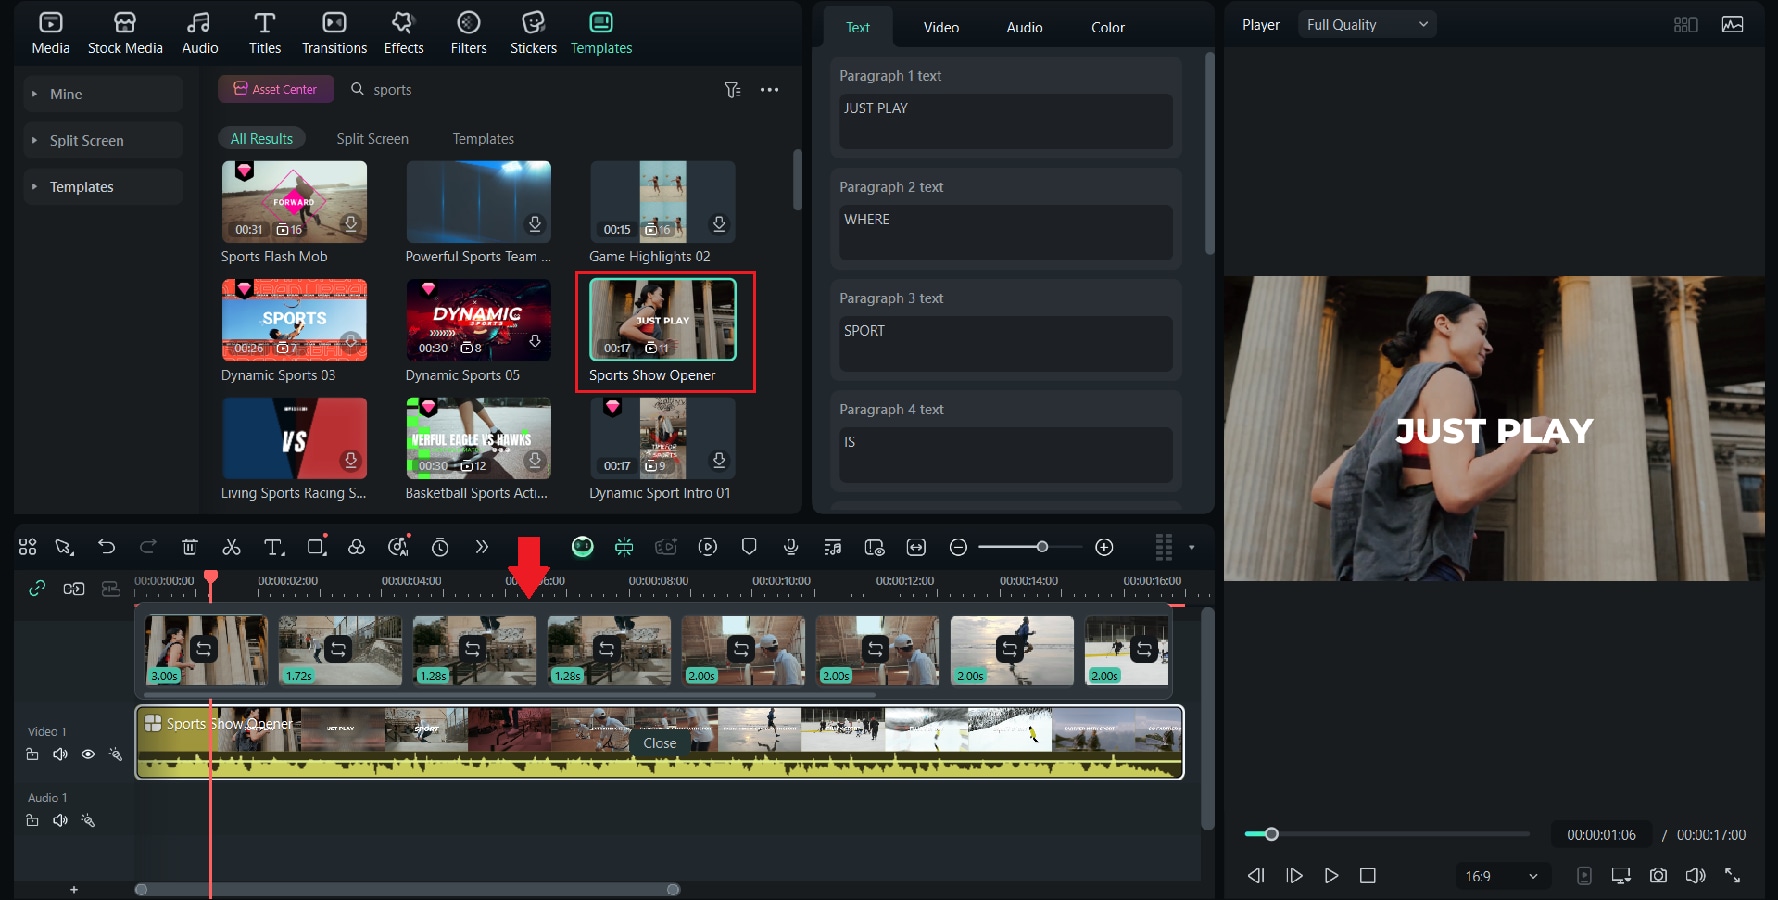Open the filter icon next to search
This screenshot has height=900, width=1778.
click(732, 90)
